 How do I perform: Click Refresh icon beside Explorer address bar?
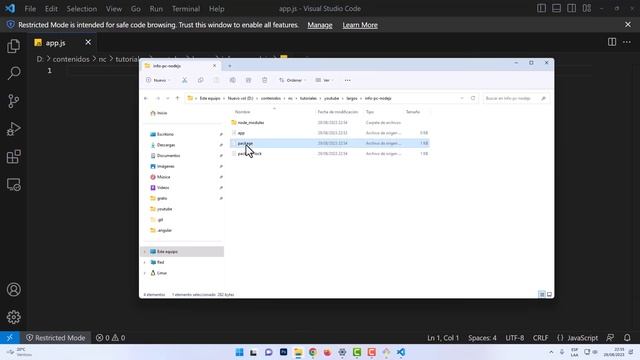(x=473, y=98)
